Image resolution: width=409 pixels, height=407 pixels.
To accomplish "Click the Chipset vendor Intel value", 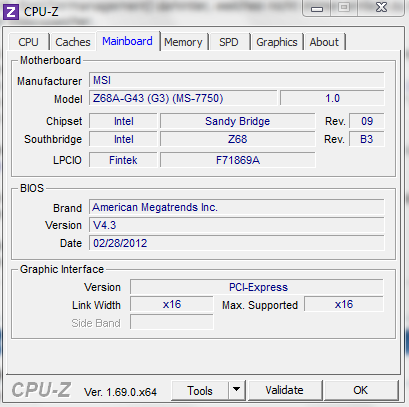I will [123, 121].
